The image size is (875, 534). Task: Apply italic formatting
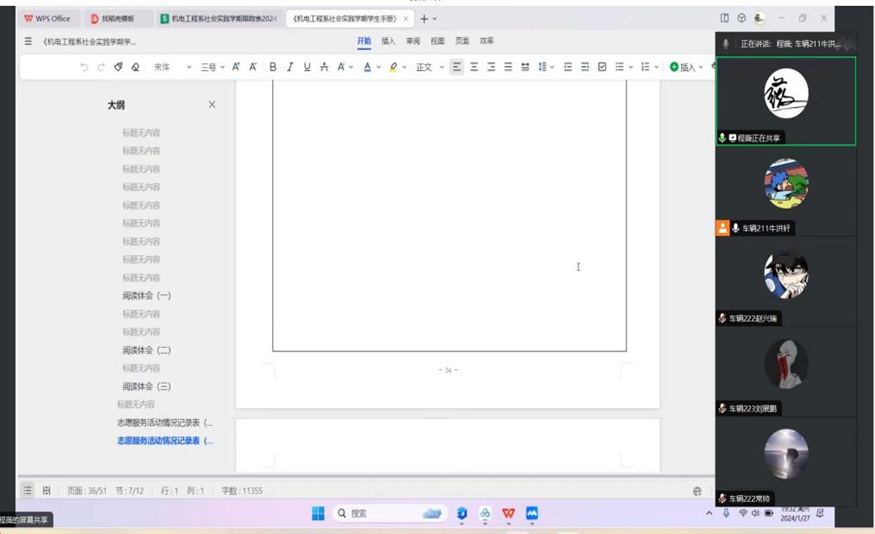(290, 67)
